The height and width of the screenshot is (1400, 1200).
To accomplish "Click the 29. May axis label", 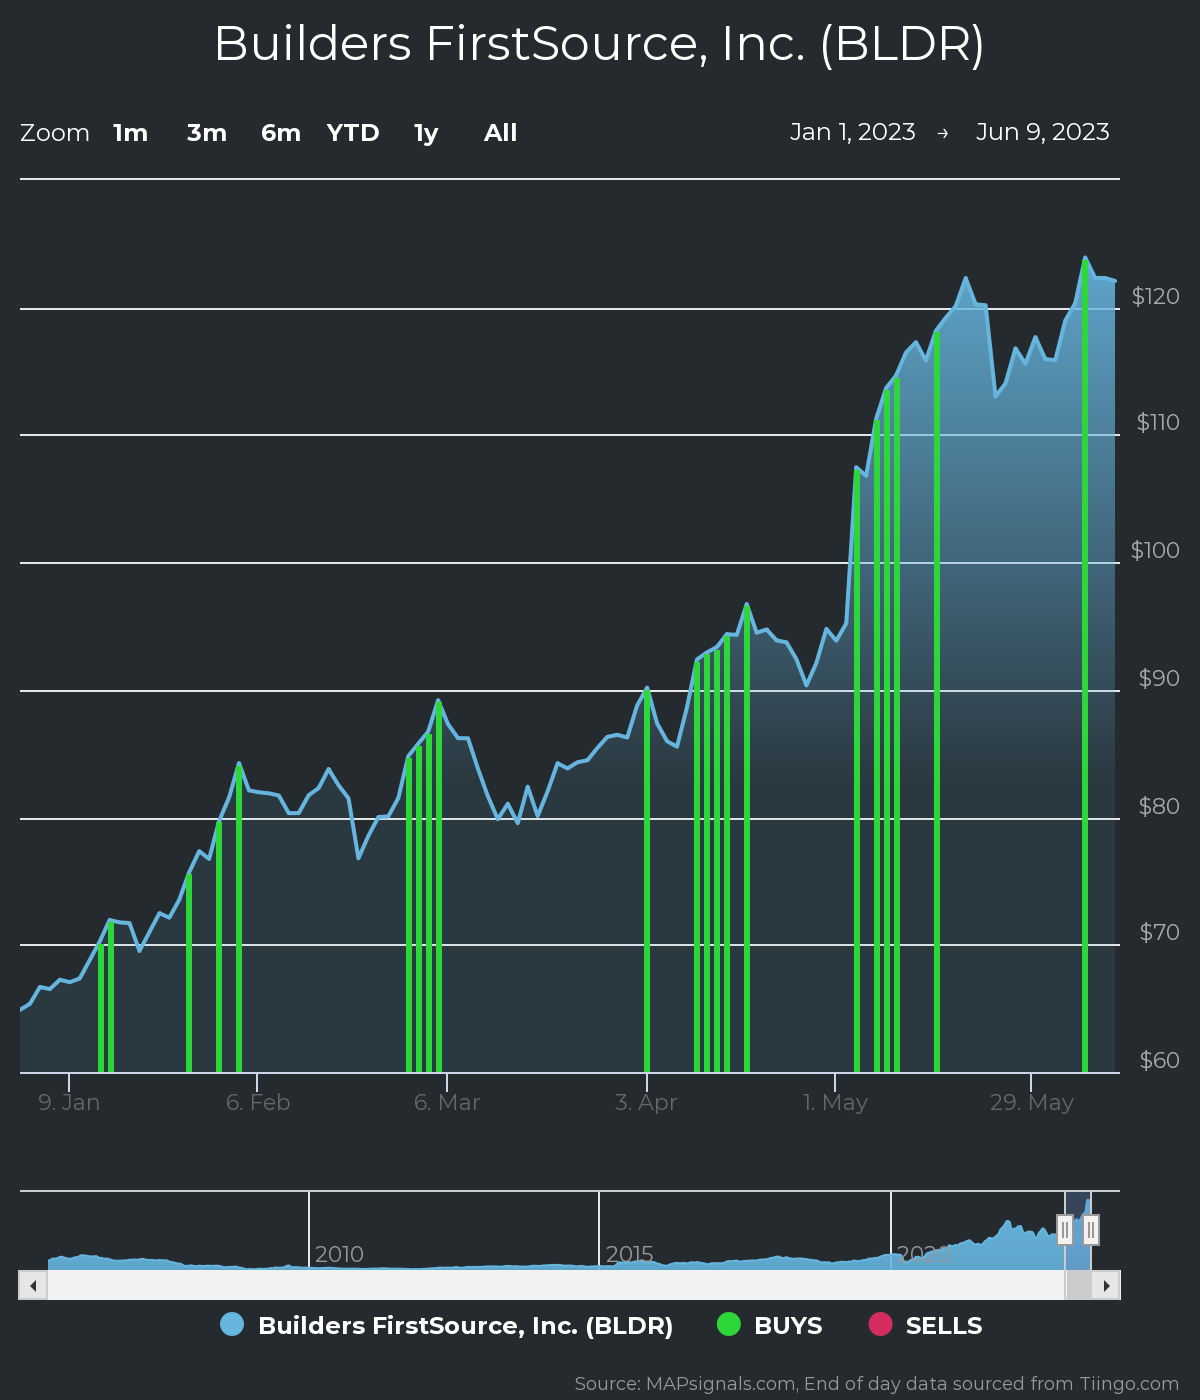I will (1032, 1102).
